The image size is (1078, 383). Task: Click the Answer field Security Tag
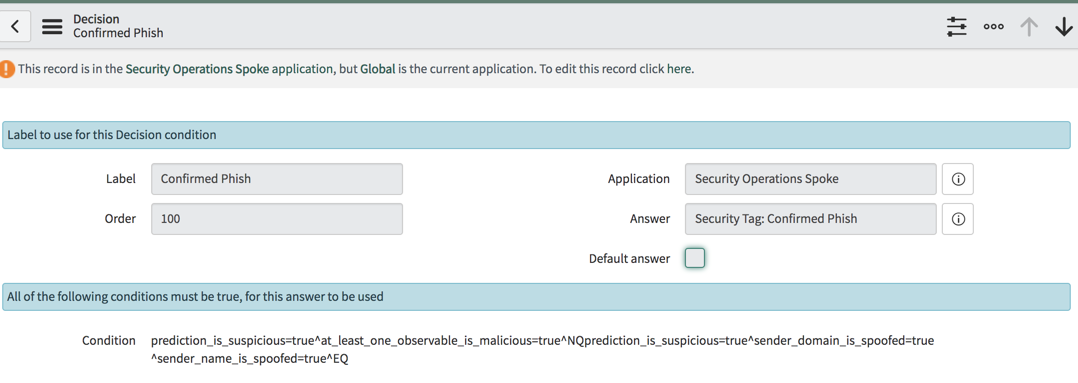[x=811, y=219]
